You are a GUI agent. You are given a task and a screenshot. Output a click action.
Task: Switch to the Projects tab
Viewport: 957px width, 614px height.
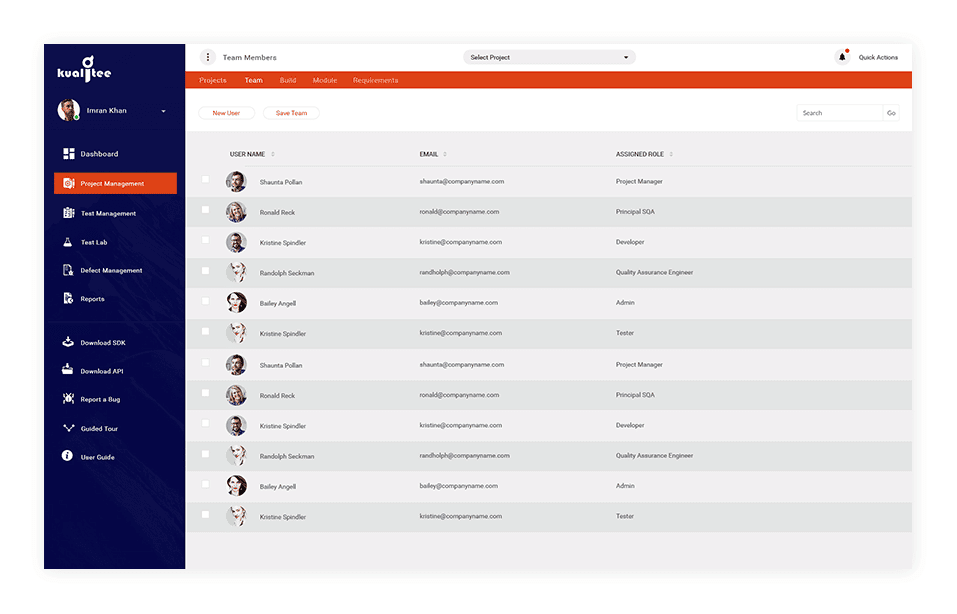212,81
